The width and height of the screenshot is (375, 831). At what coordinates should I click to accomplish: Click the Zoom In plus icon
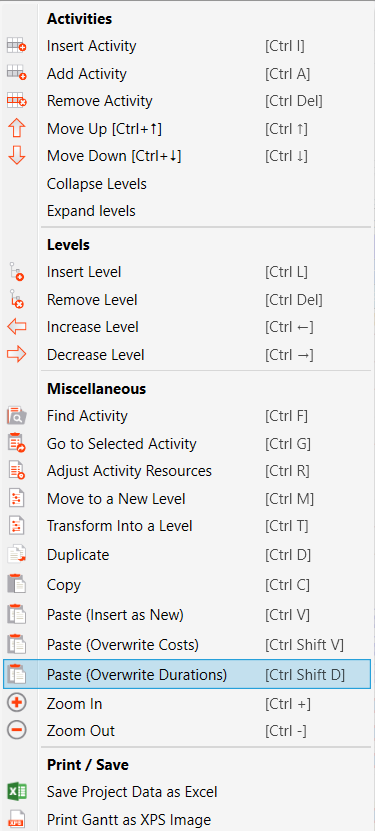(x=17, y=703)
